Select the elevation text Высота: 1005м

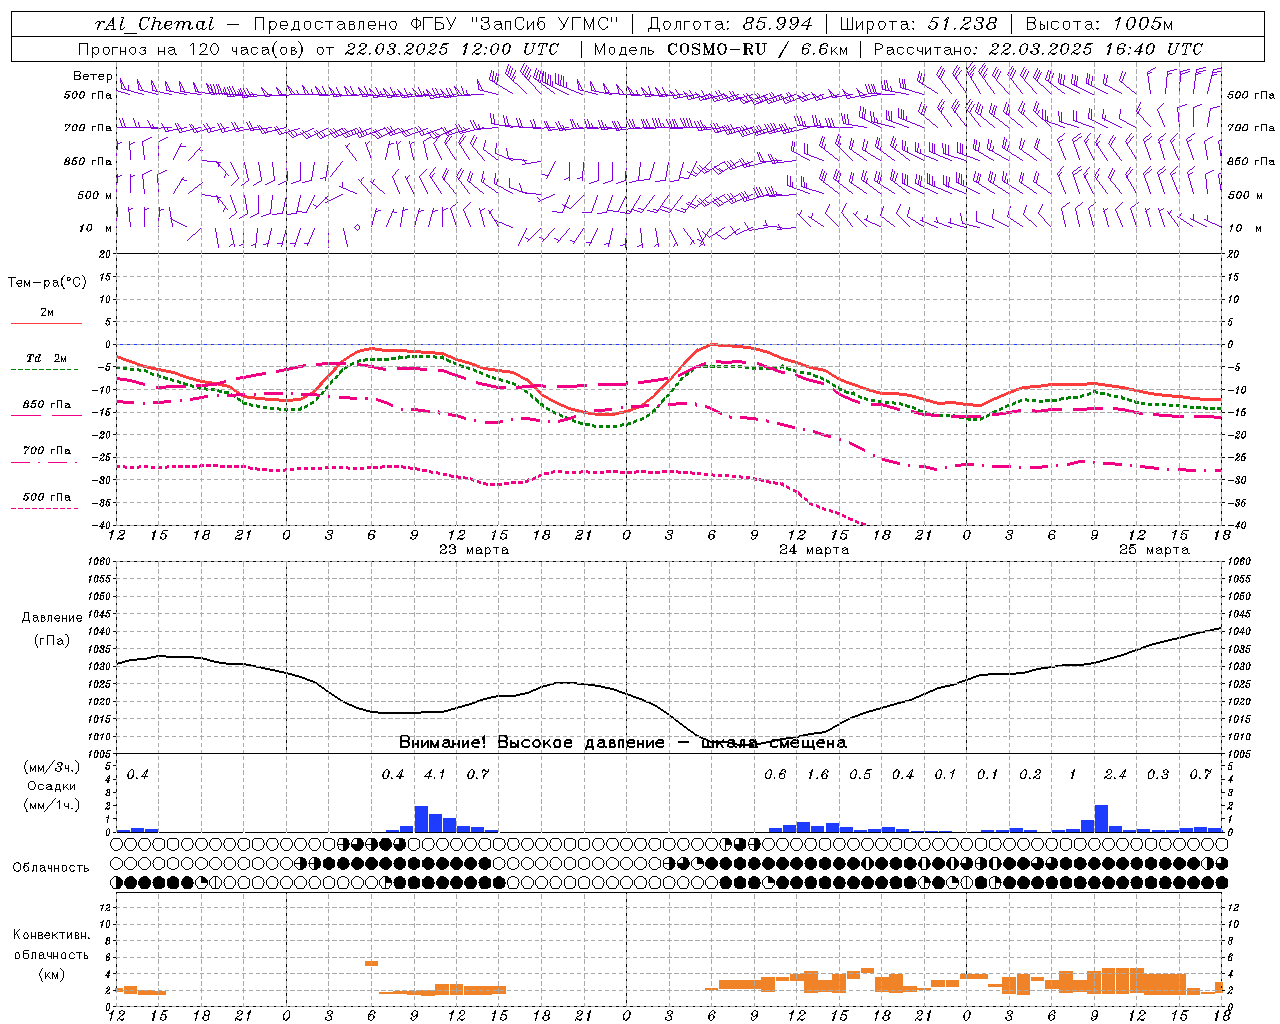pos(1099,24)
